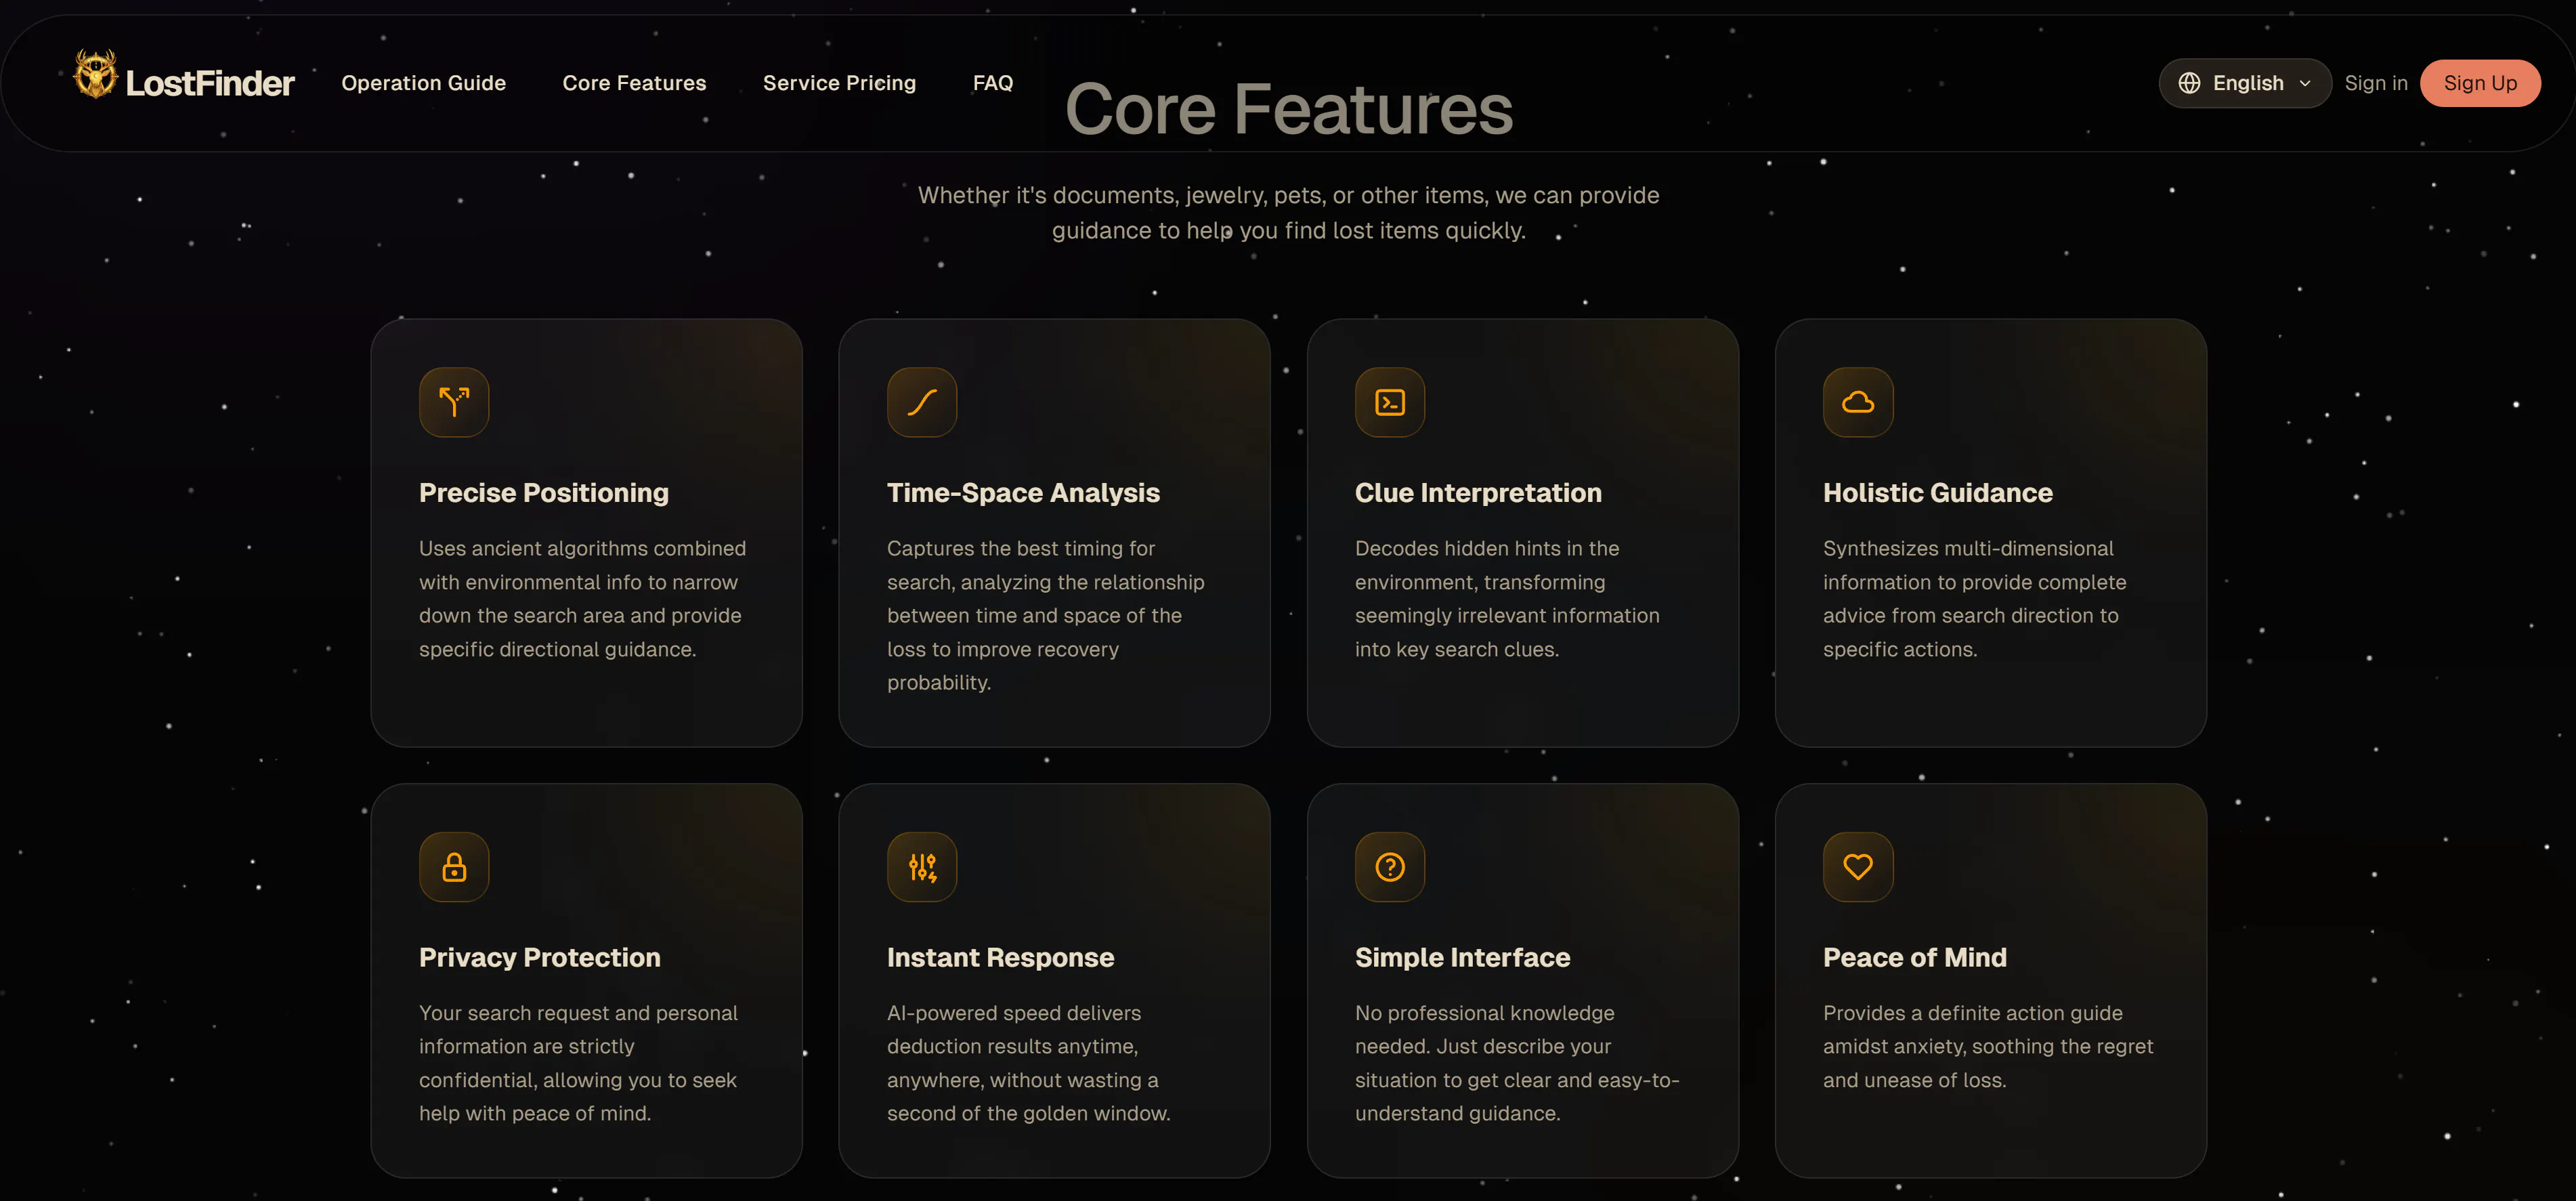
Task: Click the 'Captures the best timing' description
Action: tap(1046, 616)
